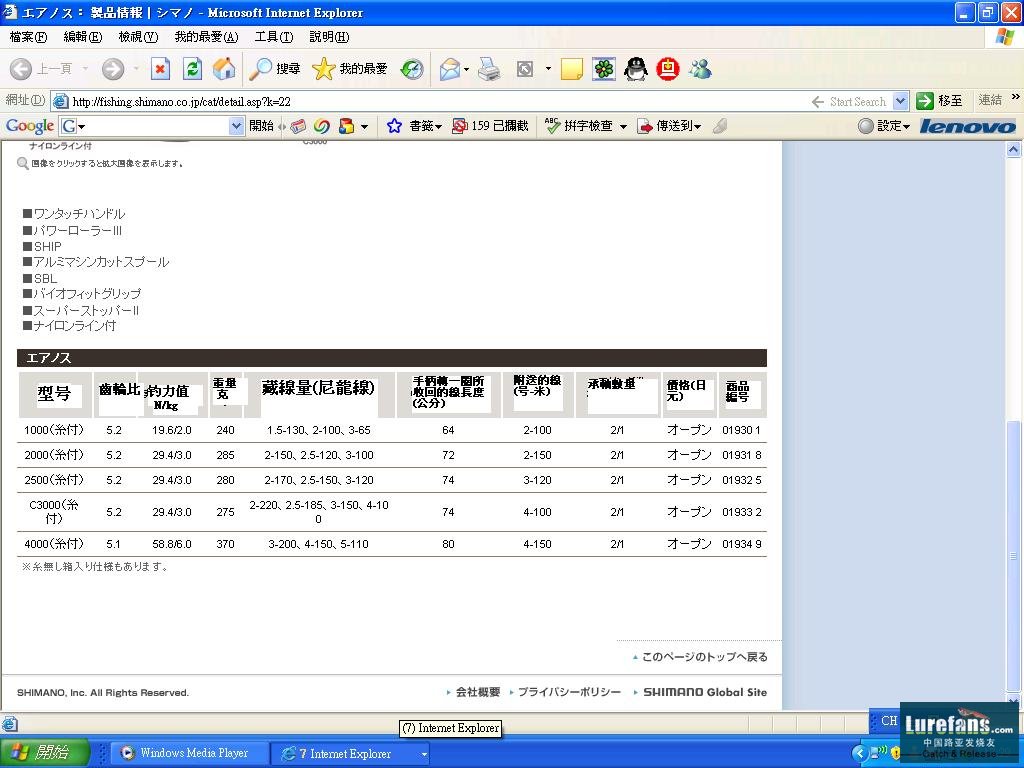Open the 檢視 (View) menu
Viewport: 1024px width, 768px height.
138,37
